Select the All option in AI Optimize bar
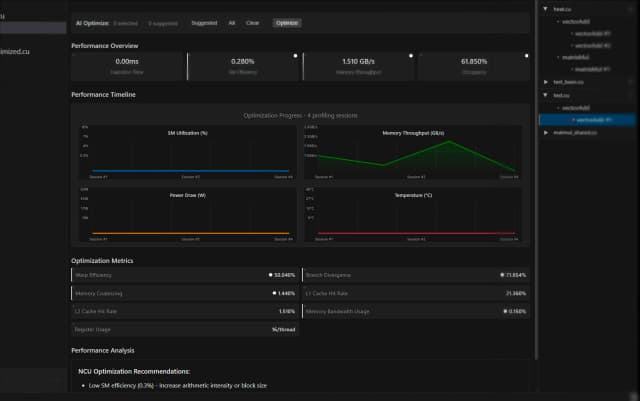Screen dimensions: 640x401 click(232, 22)
